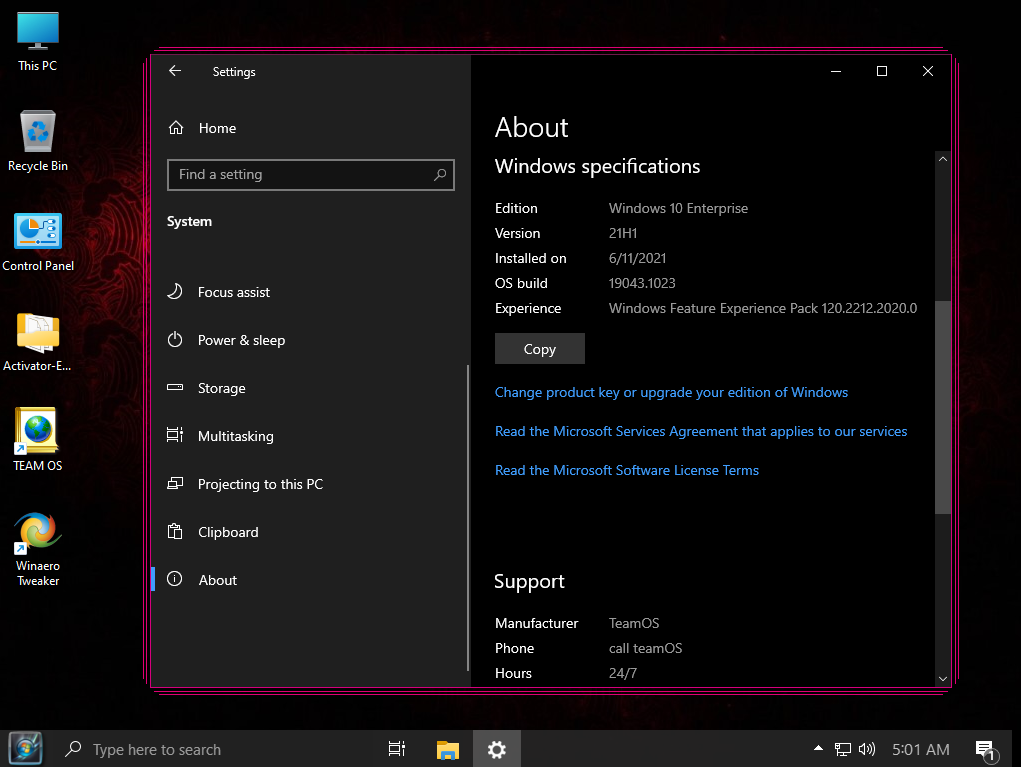Click the scroll up arrow on About page
The width and height of the screenshot is (1021, 767).
943,159
